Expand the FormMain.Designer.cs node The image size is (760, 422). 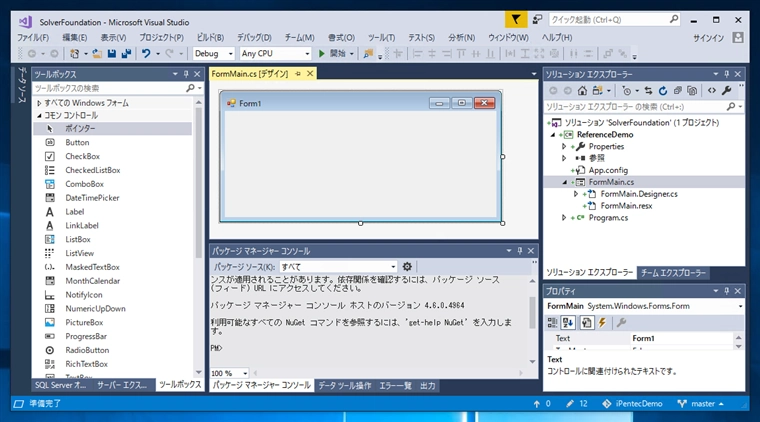(x=576, y=194)
